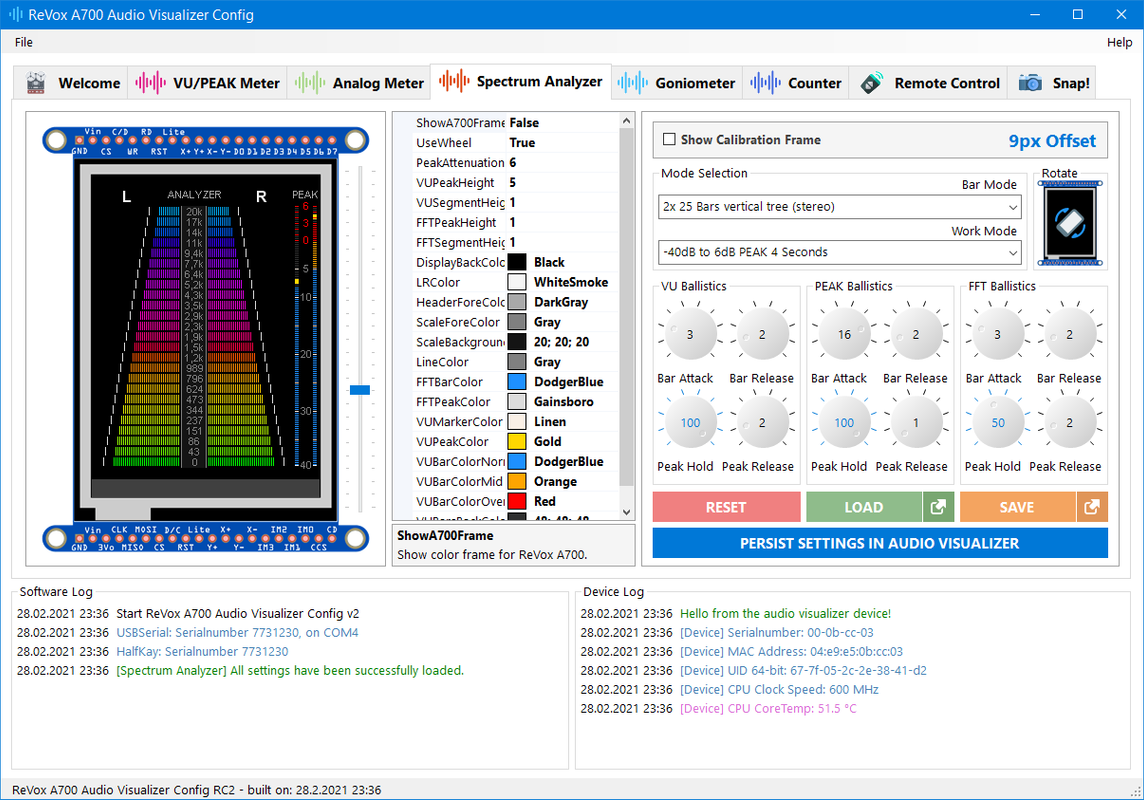This screenshot has width=1144, height=800.
Task: Click the VUBarColorOver Red swatch
Action: pyautogui.click(x=517, y=502)
